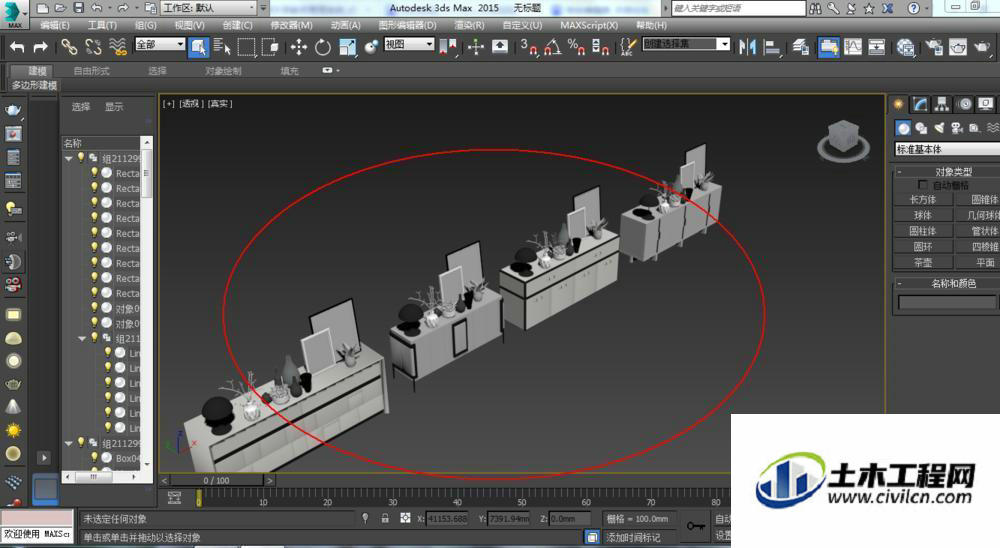Screen dimensions: 1000x548
Task: Create a 长方体 box primitive button
Action: (922, 200)
